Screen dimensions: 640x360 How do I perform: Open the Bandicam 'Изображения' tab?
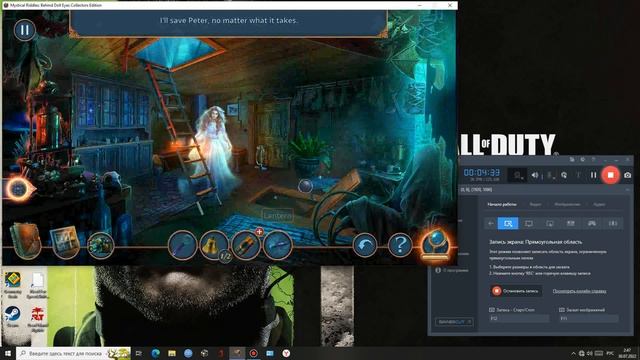(x=567, y=204)
